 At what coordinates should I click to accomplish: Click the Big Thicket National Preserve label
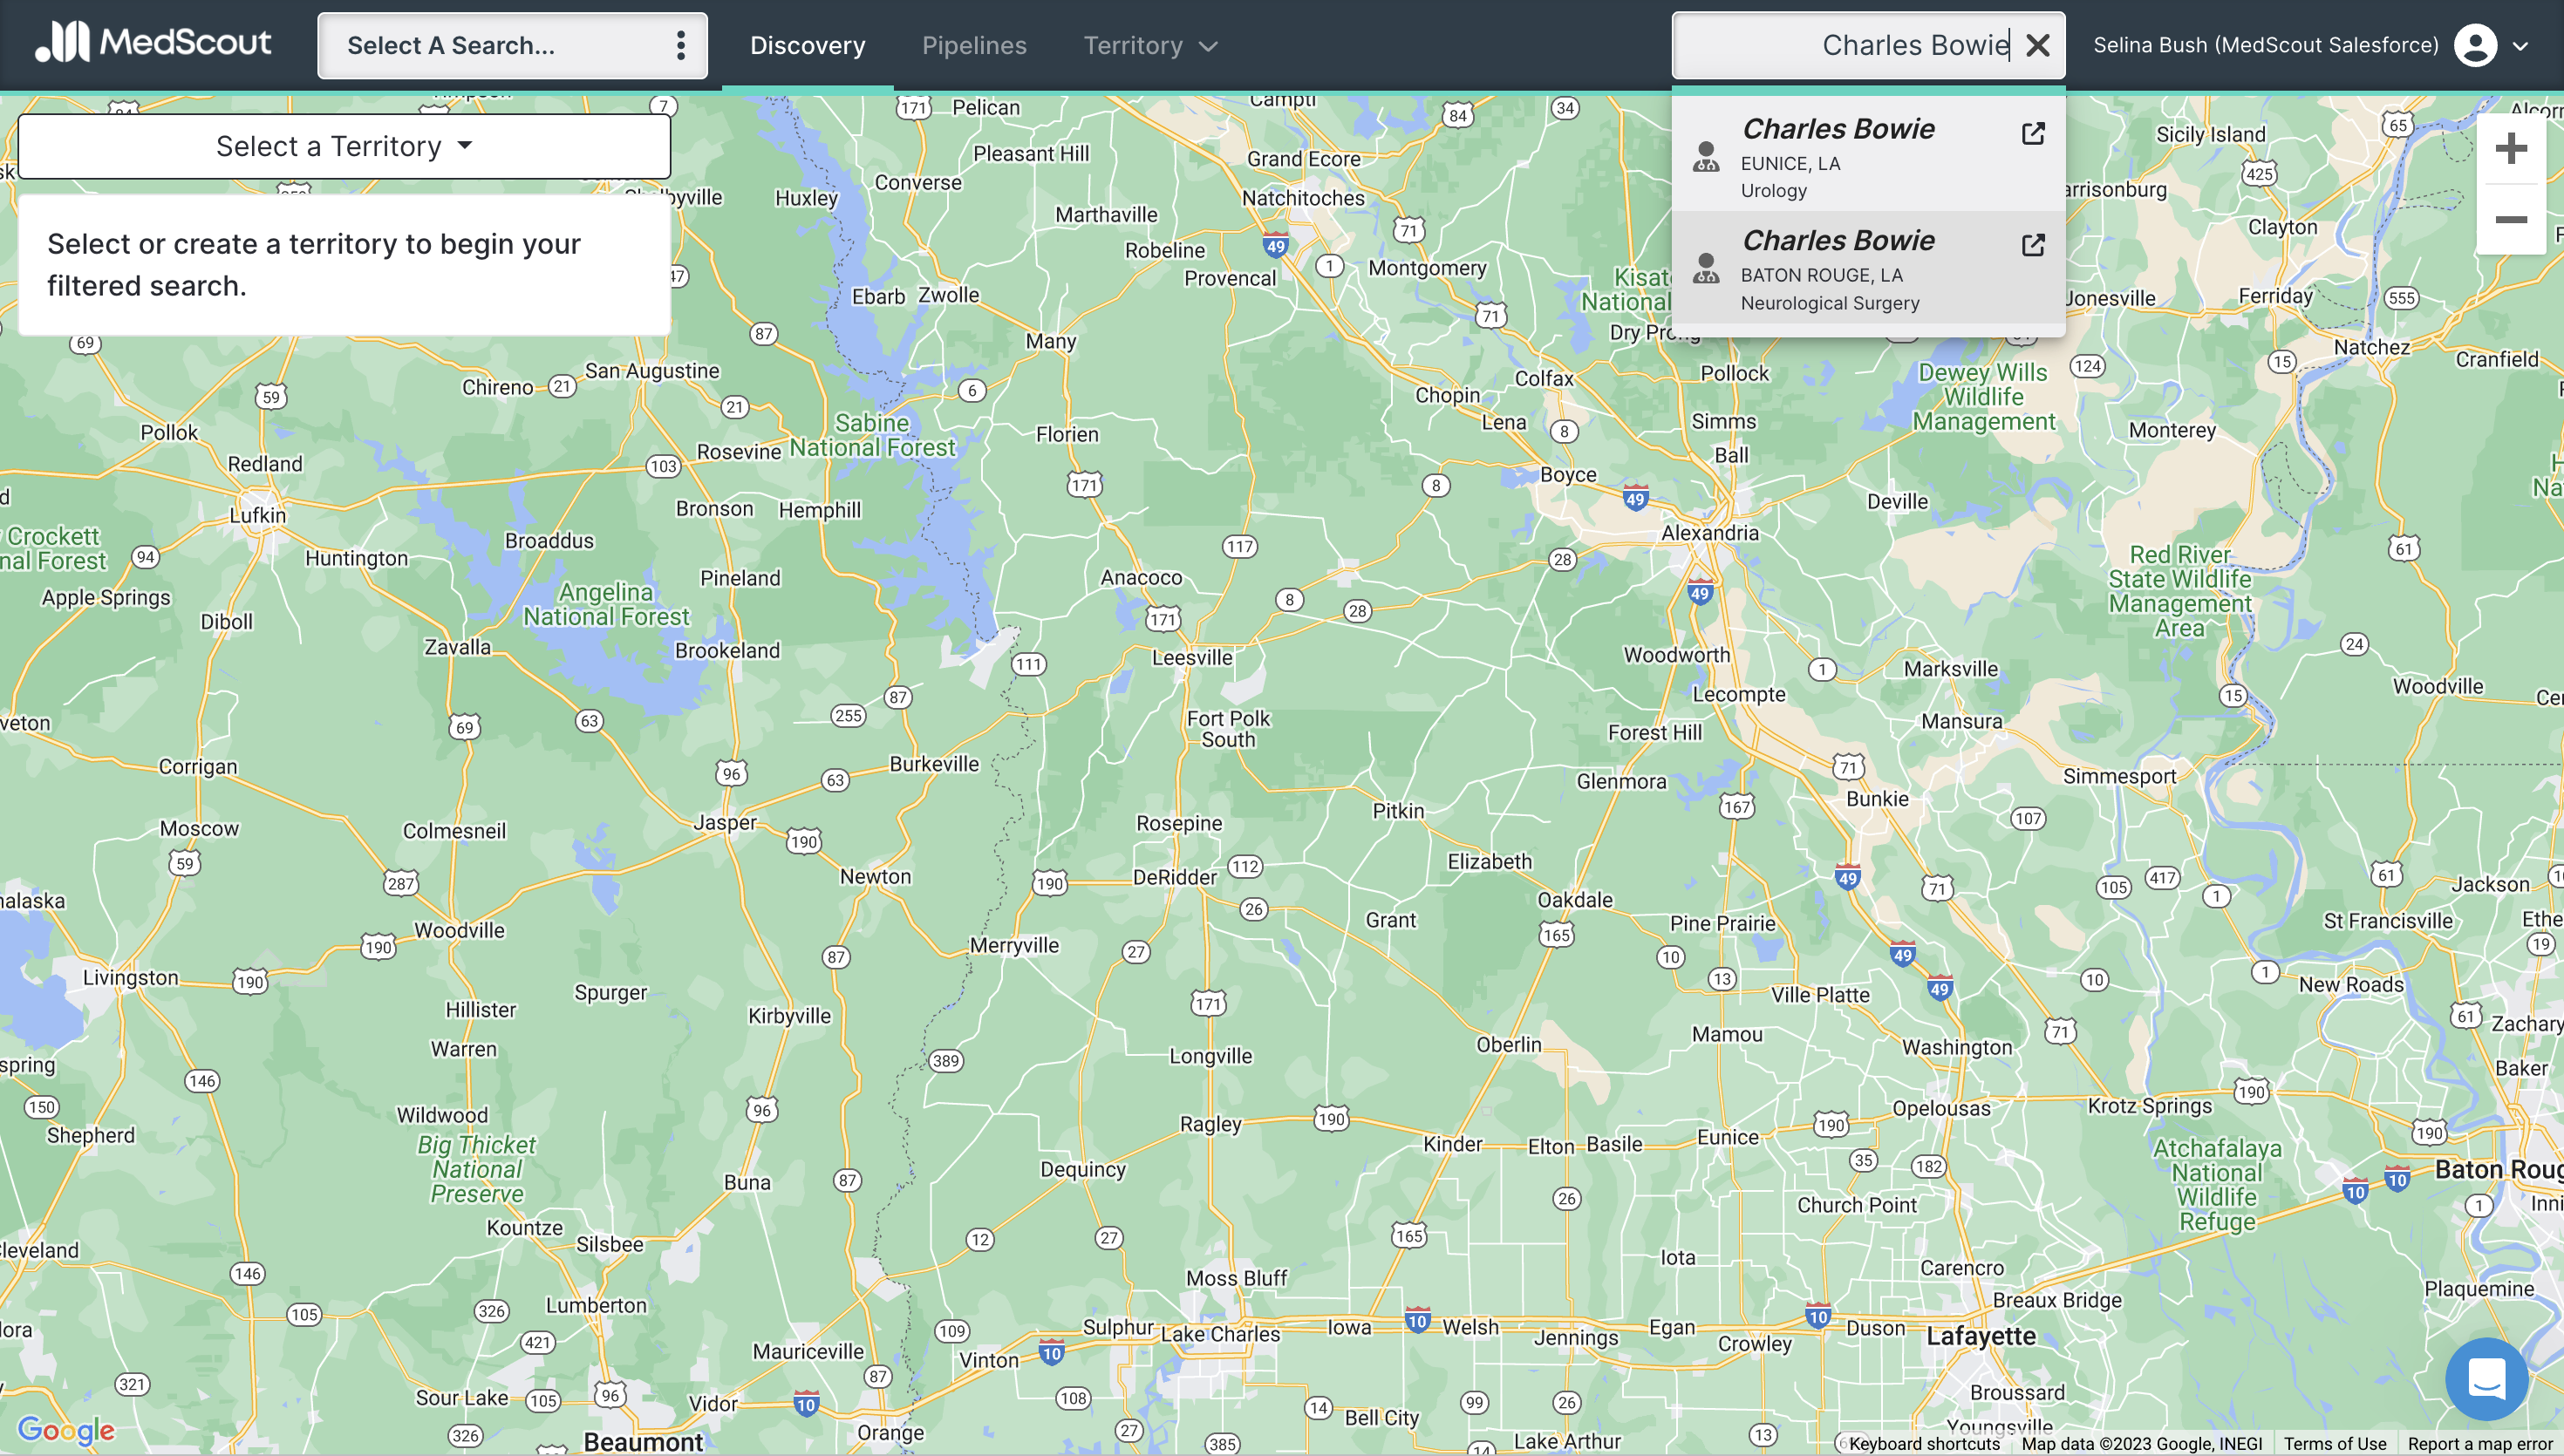(x=476, y=1169)
